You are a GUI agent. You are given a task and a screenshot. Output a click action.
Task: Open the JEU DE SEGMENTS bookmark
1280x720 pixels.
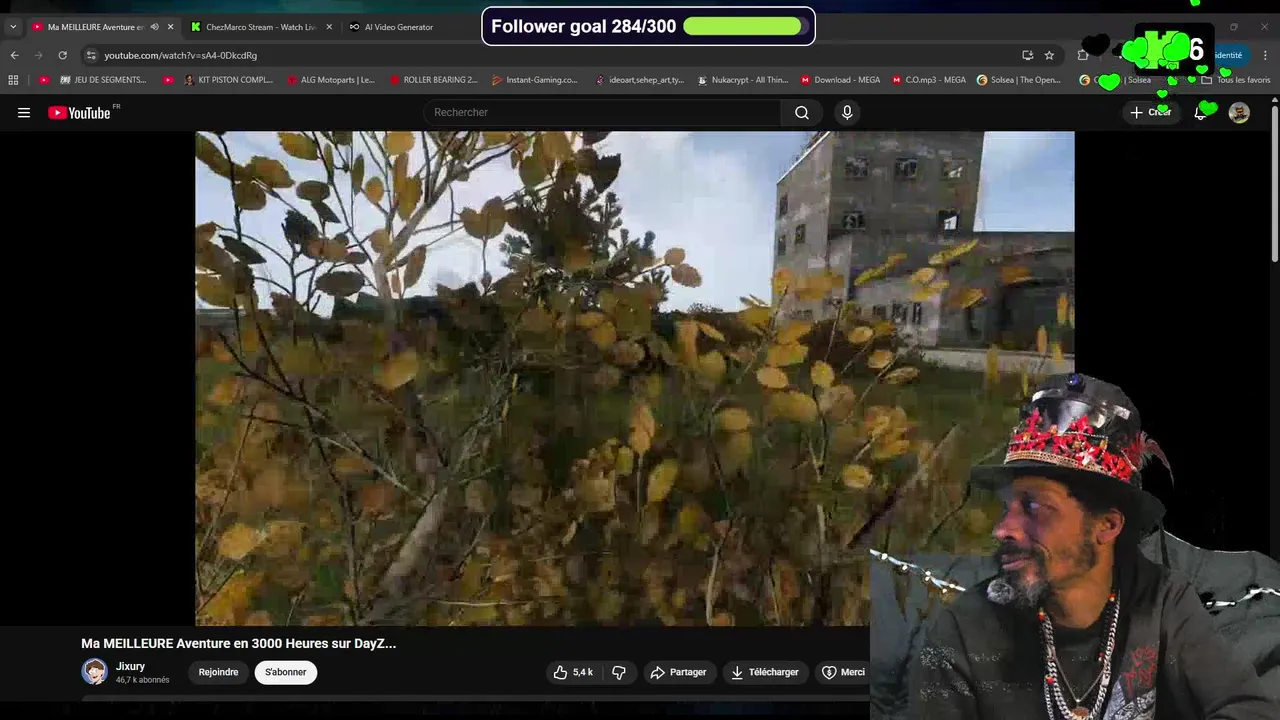coord(103,80)
